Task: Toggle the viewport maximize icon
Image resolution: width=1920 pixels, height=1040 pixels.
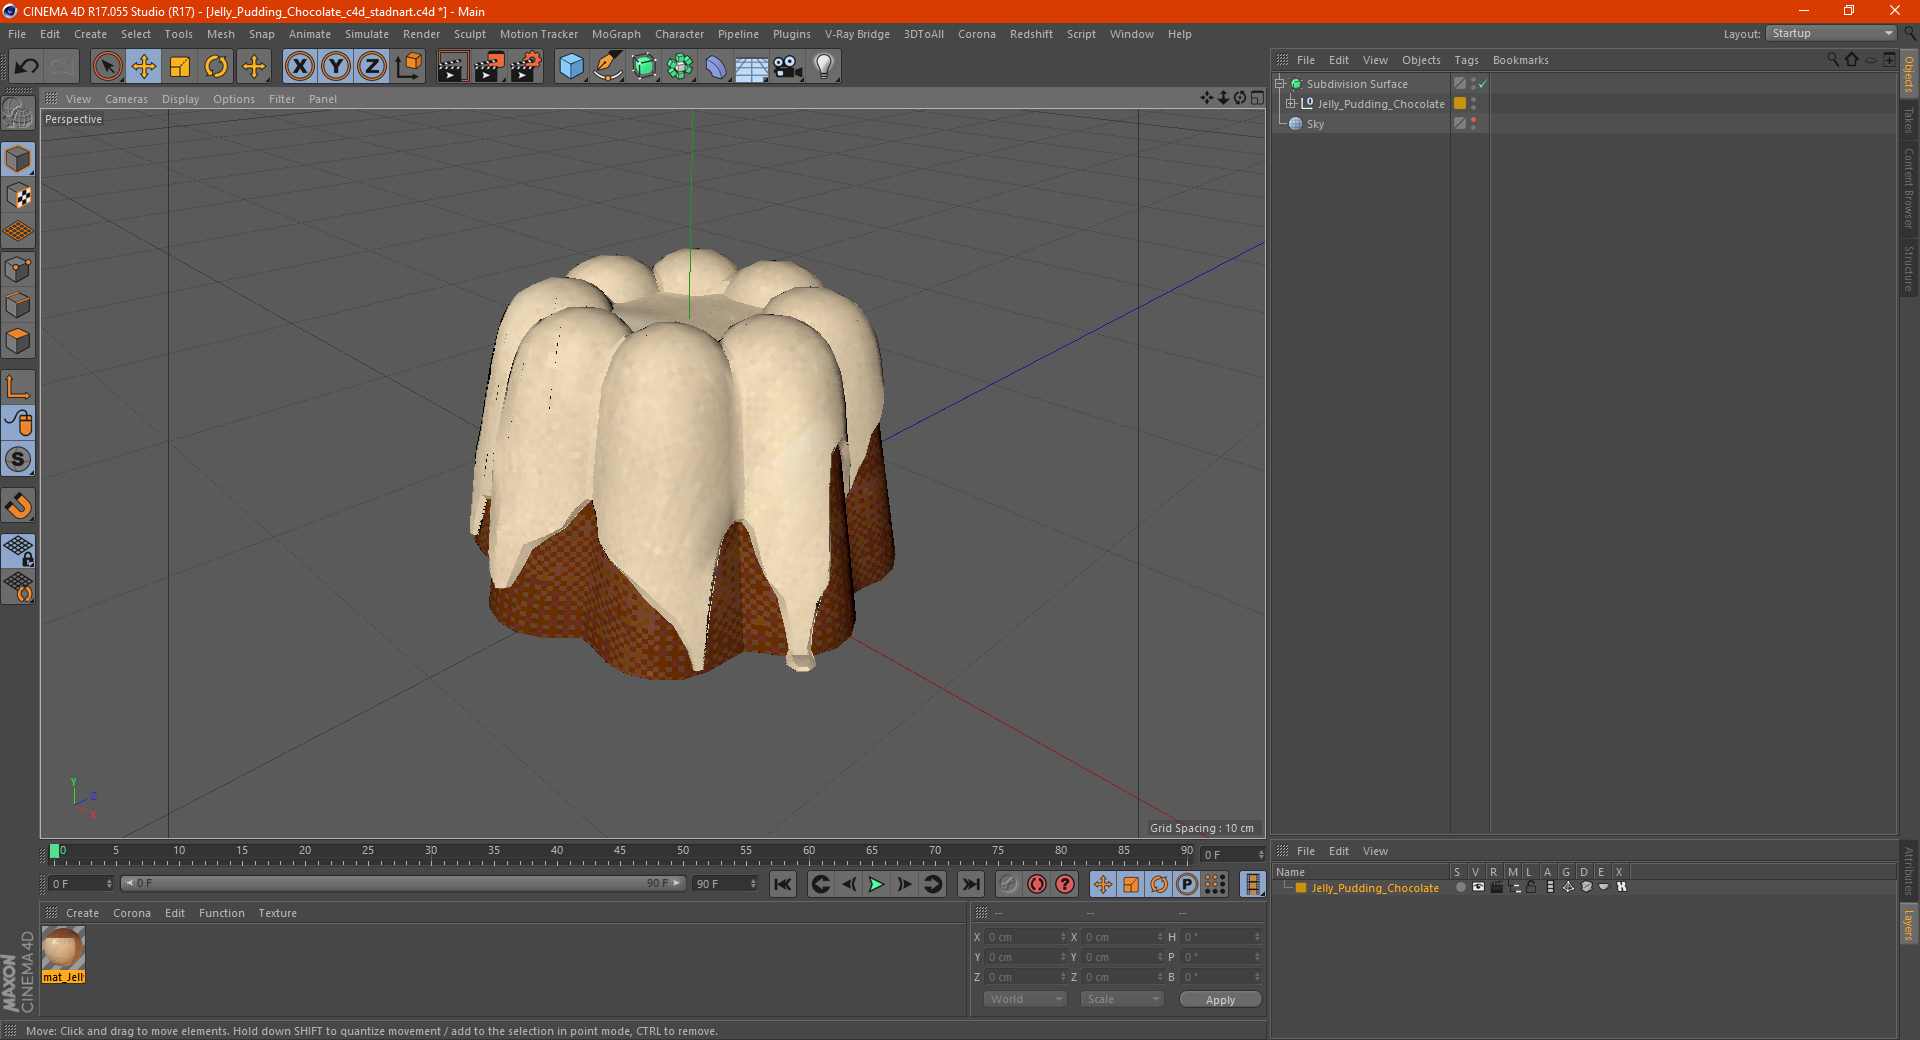Action: click(x=1257, y=98)
